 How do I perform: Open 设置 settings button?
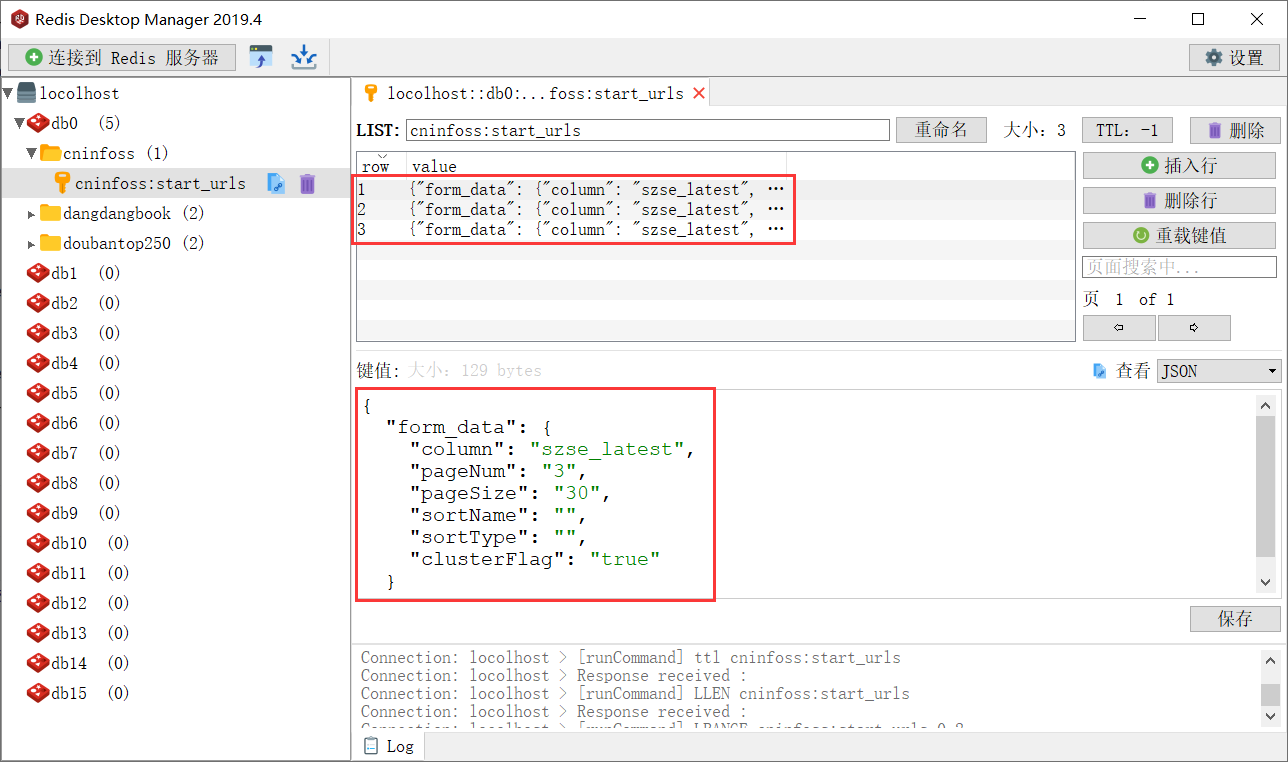click(1235, 58)
